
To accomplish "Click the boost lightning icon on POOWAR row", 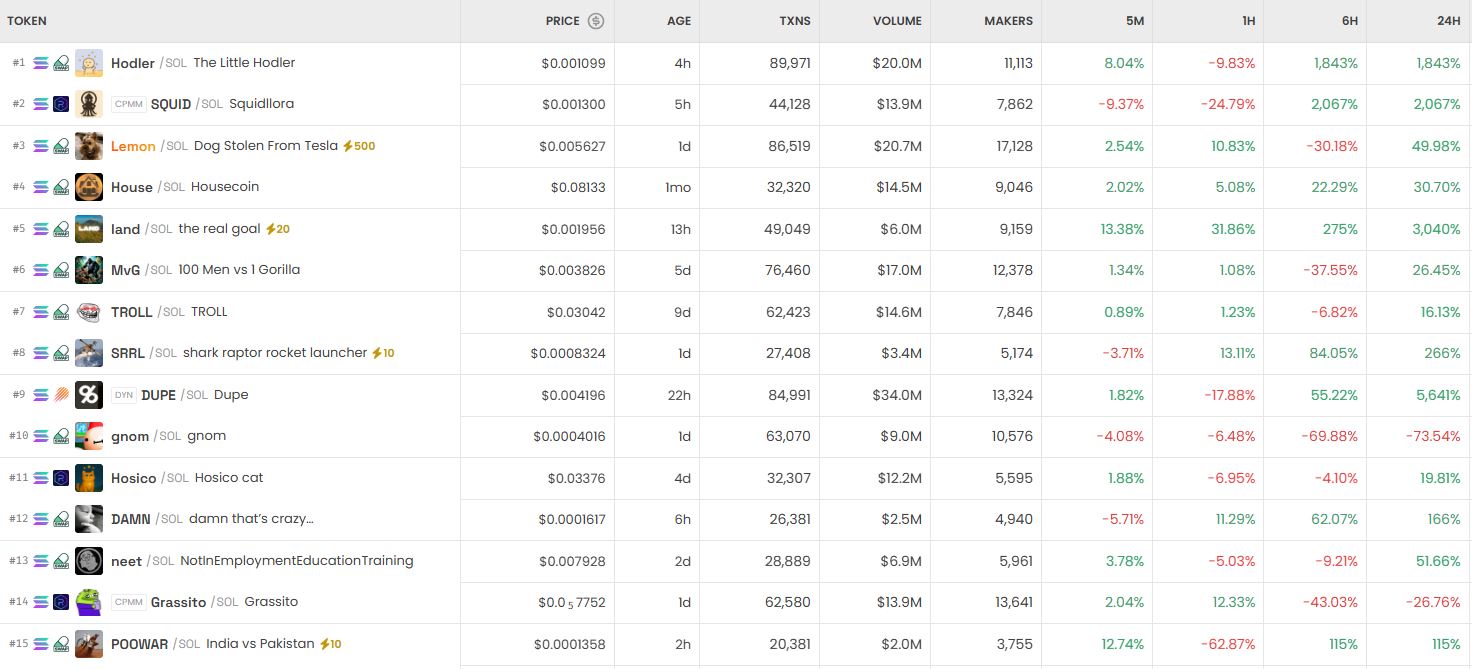I will [x=324, y=644].
